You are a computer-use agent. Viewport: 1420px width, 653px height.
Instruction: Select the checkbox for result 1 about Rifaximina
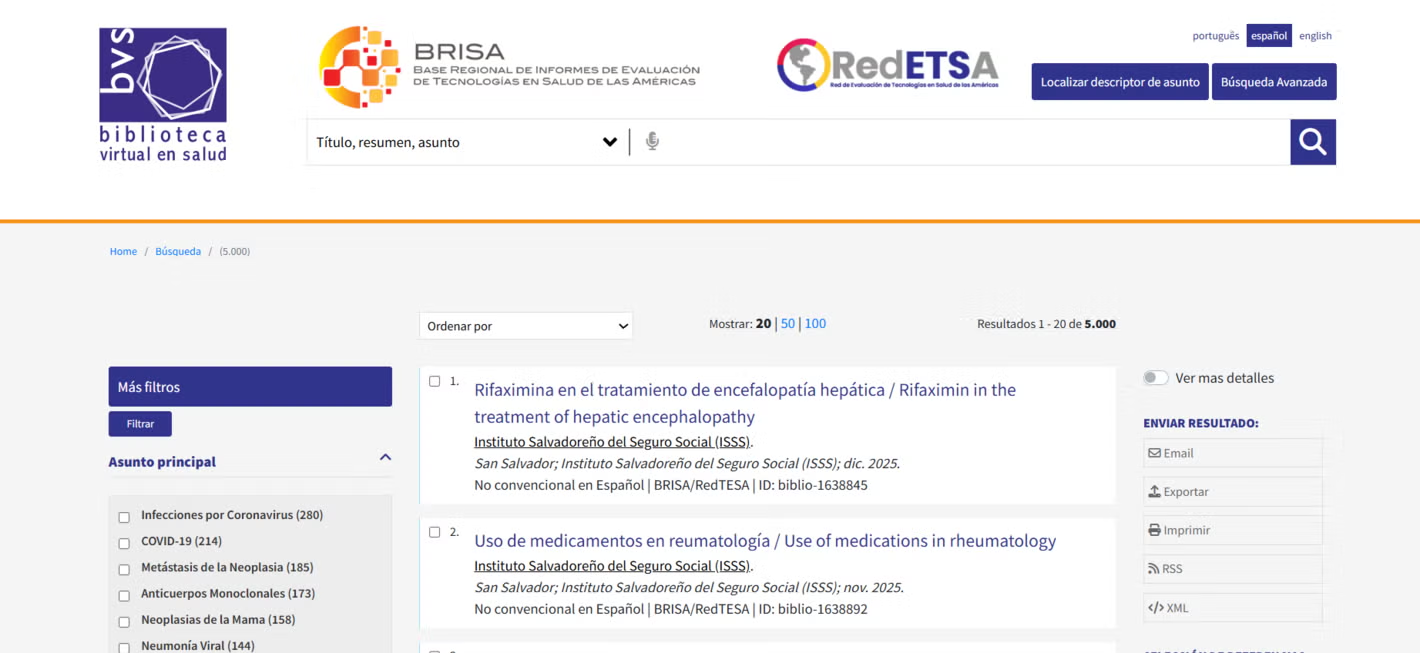(434, 381)
